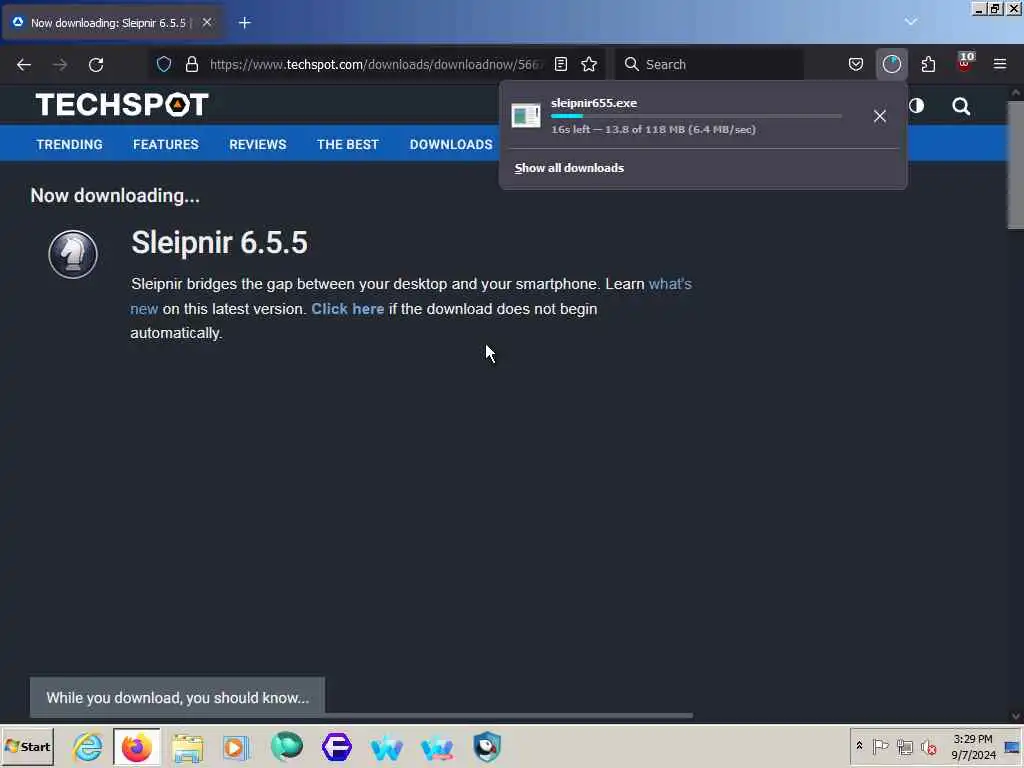The image size is (1024, 768).
Task: Close the Now downloading tab
Action: [207, 22]
